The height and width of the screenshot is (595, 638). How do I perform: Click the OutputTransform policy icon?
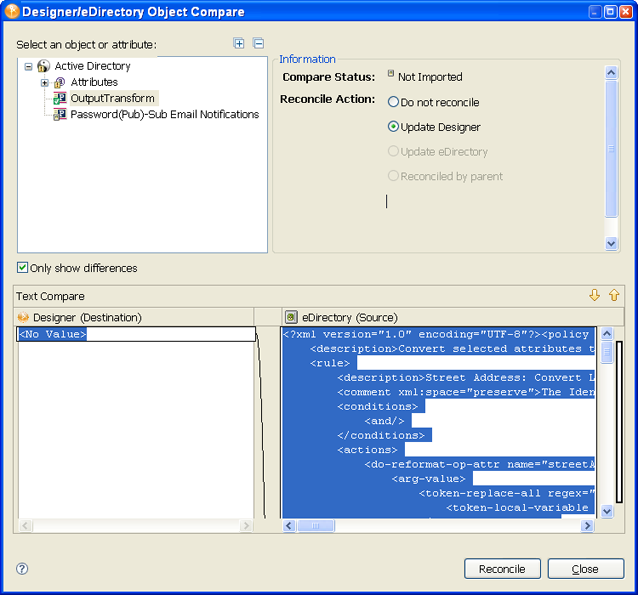(x=60, y=98)
